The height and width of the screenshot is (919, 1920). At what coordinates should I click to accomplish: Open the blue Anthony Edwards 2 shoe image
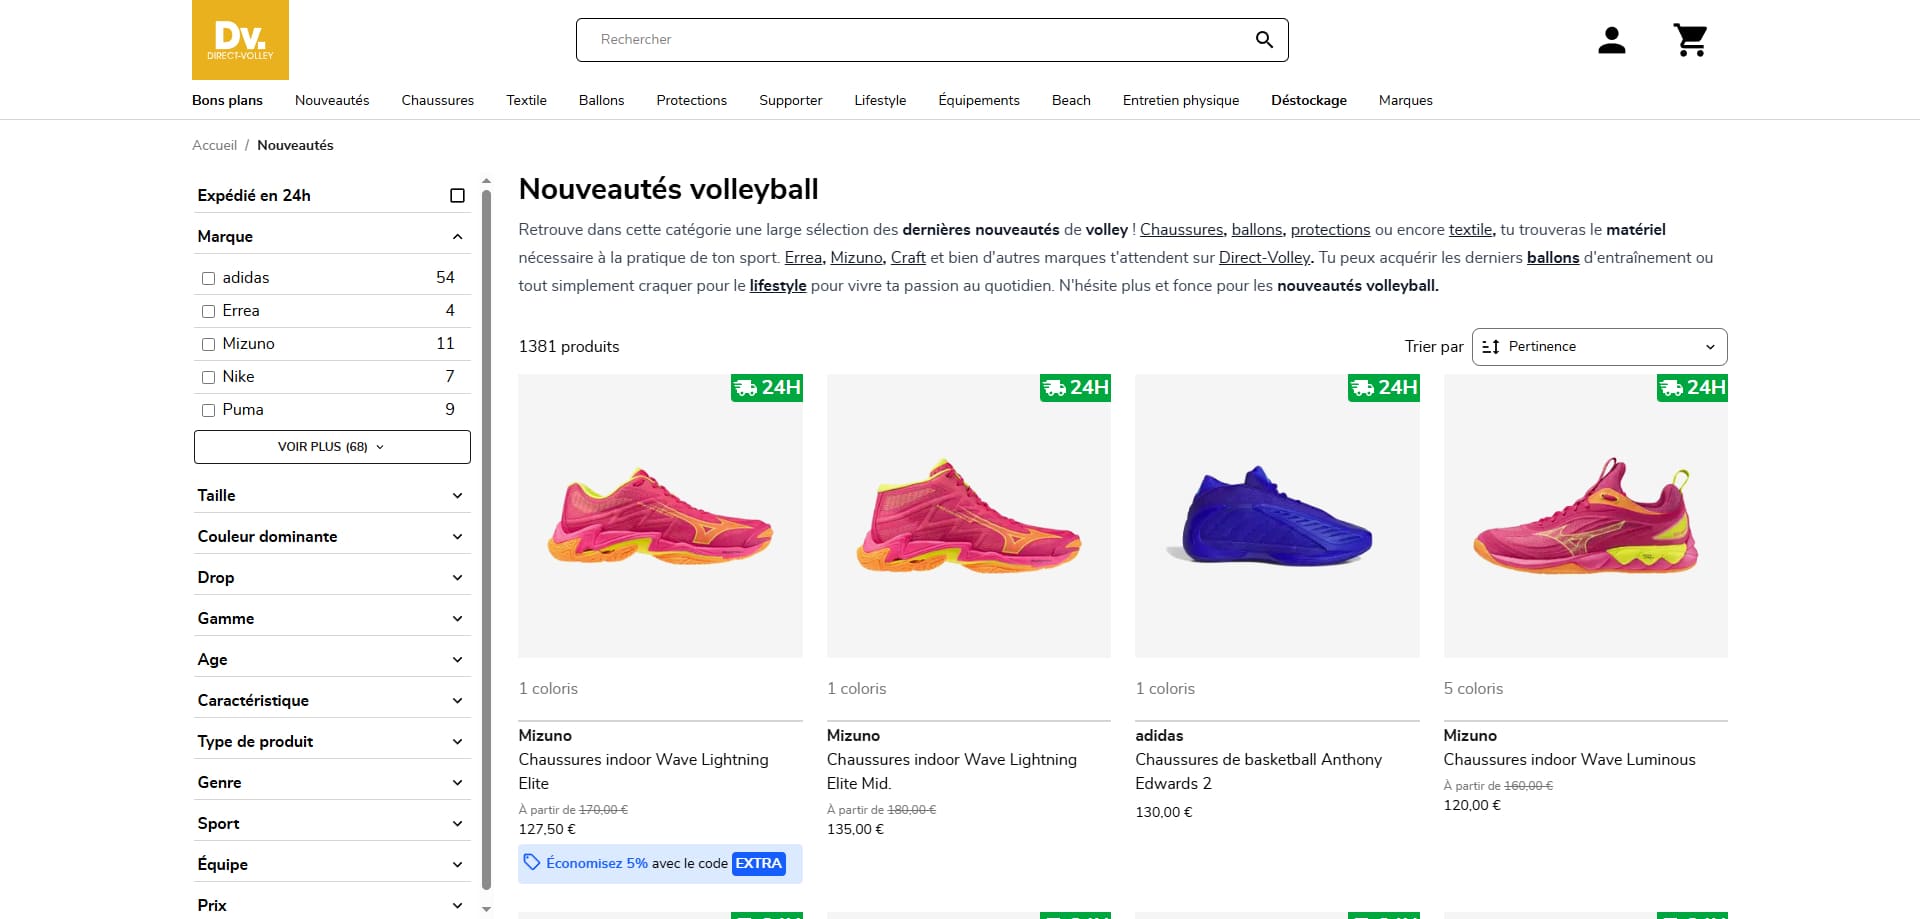1277,516
